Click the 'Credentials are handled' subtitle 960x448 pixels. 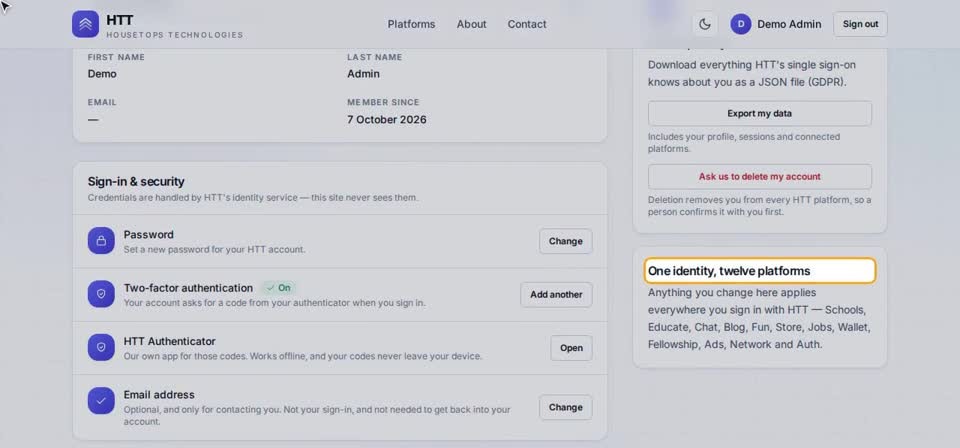253,198
